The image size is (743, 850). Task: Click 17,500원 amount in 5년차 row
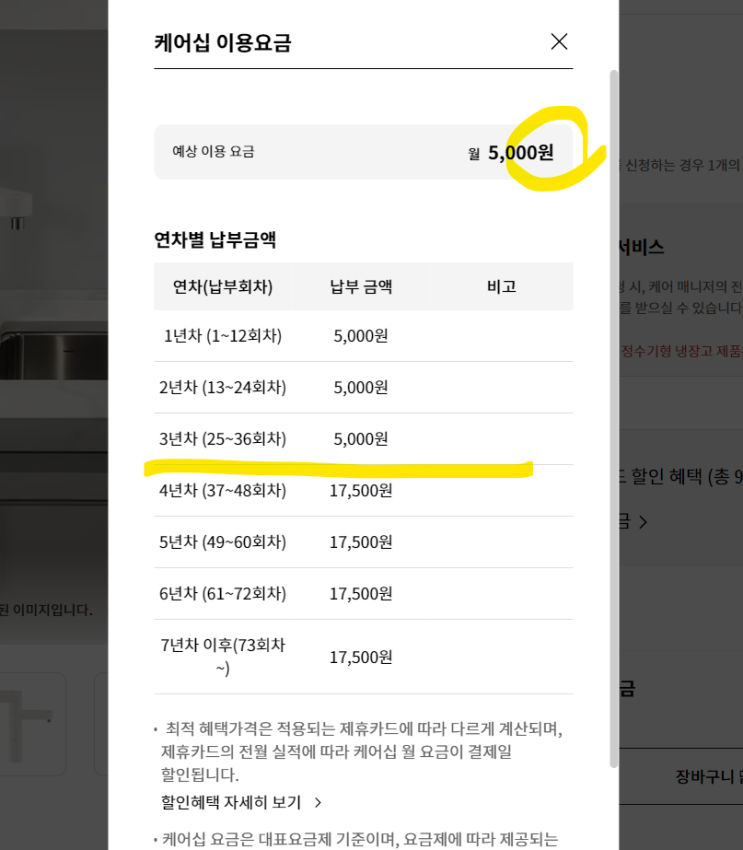(x=361, y=542)
